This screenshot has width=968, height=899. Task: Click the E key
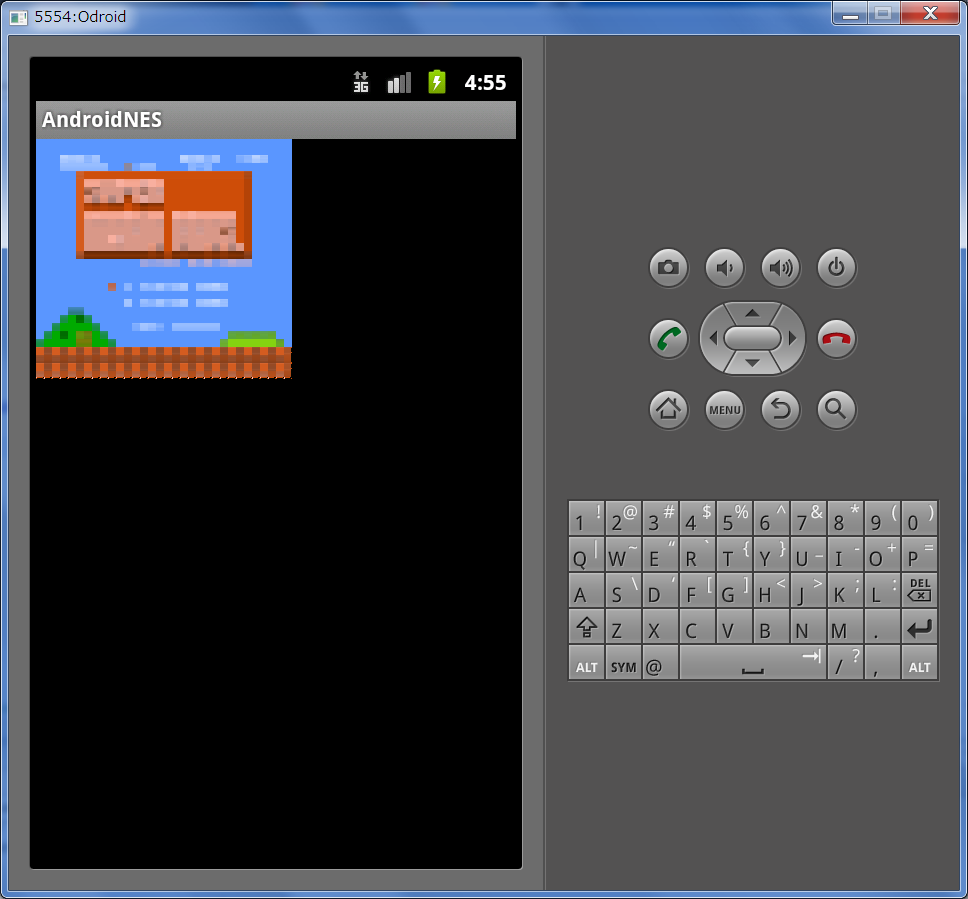[660, 554]
